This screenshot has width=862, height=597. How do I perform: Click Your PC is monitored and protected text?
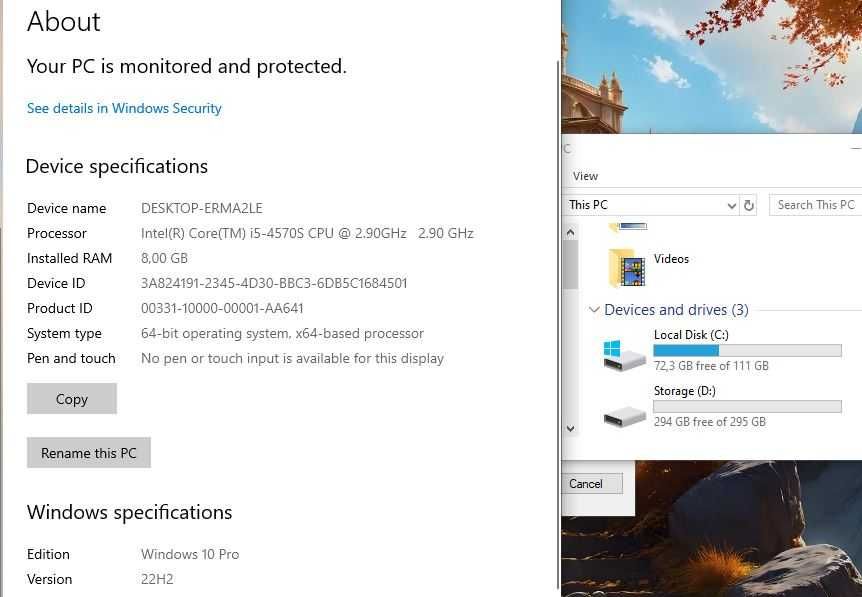tap(187, 67)
